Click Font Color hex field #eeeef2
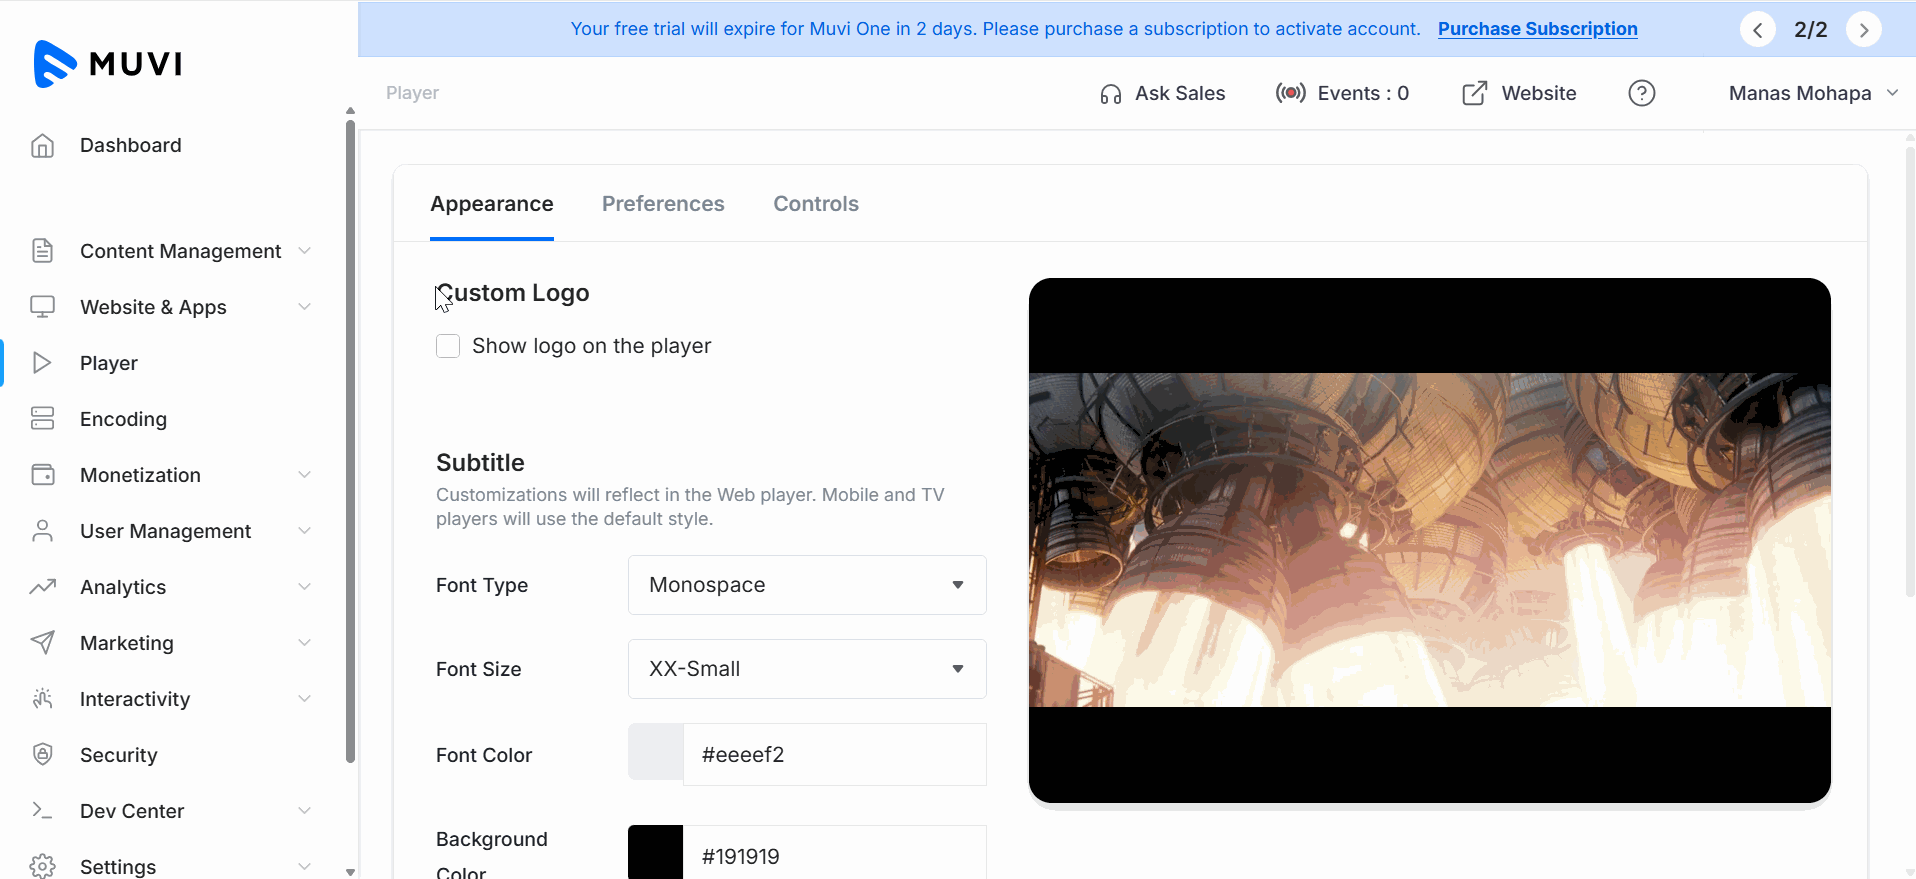The width and height of the screenshot is (1916, 879). pyautogui.click(x=835, y=755)
